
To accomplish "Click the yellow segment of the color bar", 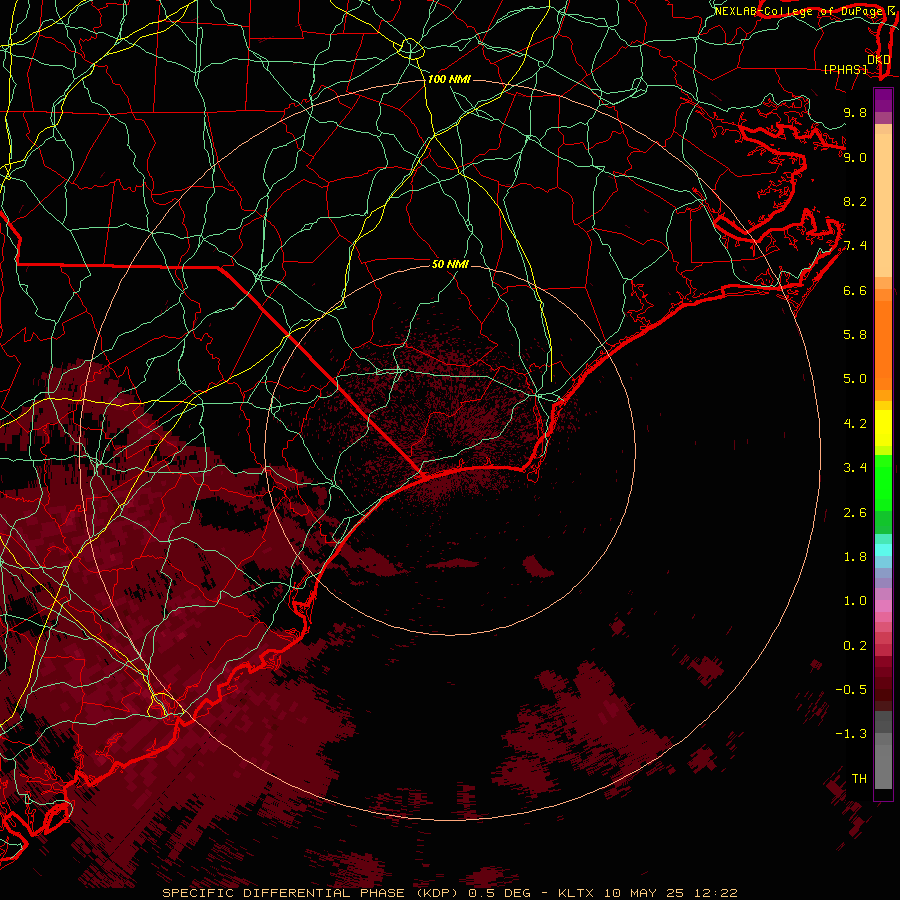I will coord(883,428).
